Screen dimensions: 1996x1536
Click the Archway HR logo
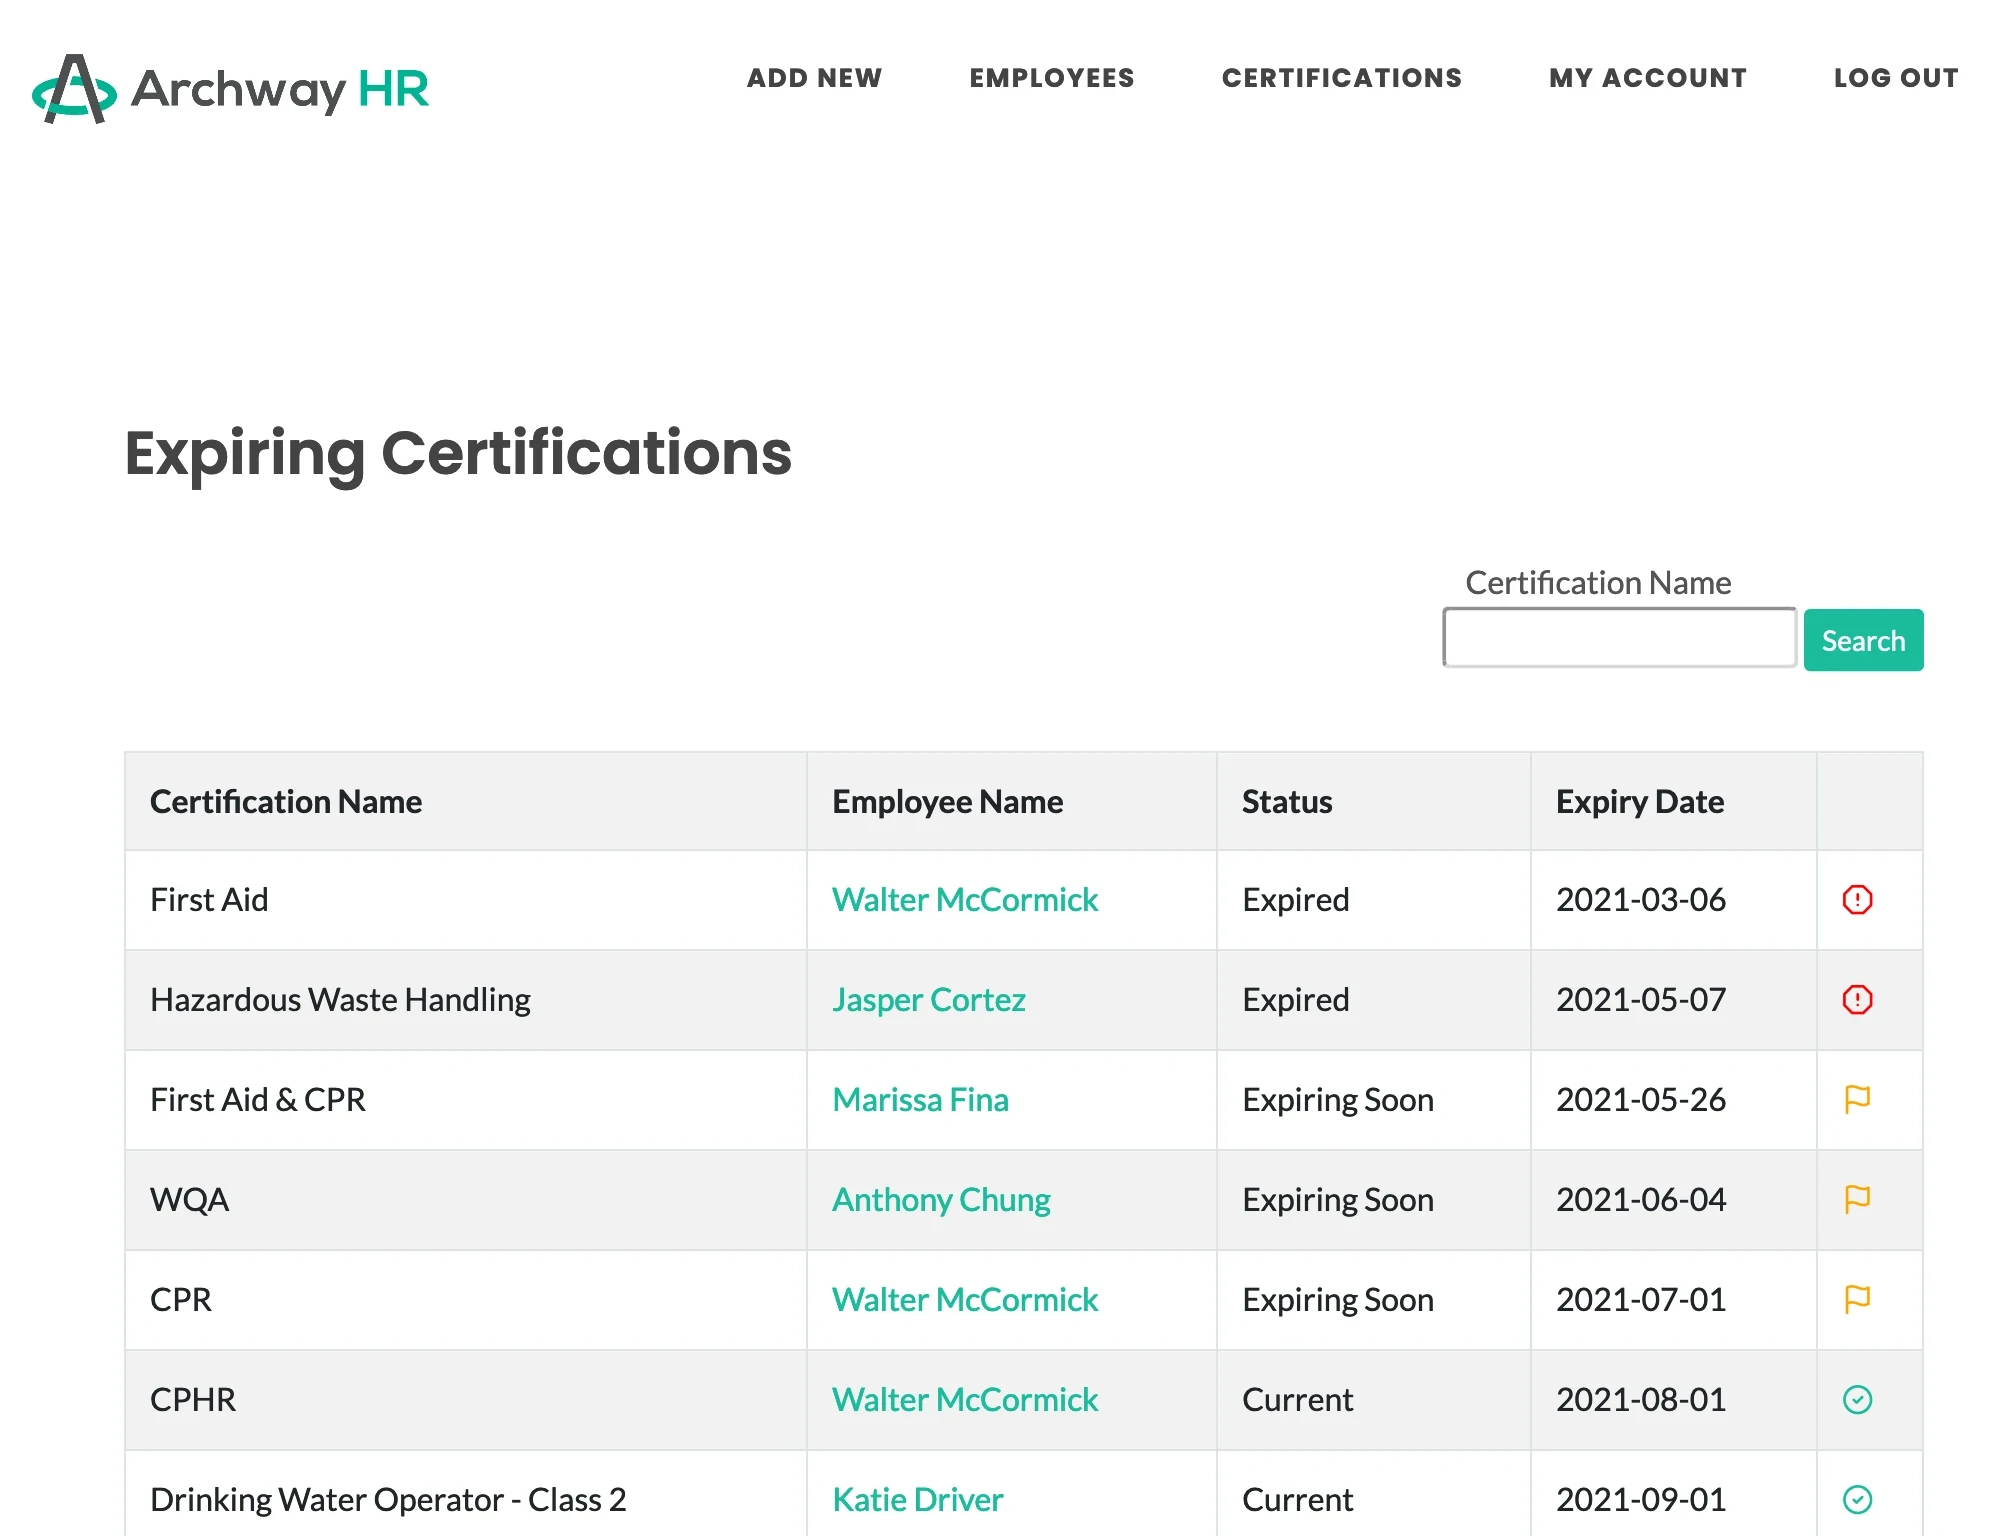230,88
